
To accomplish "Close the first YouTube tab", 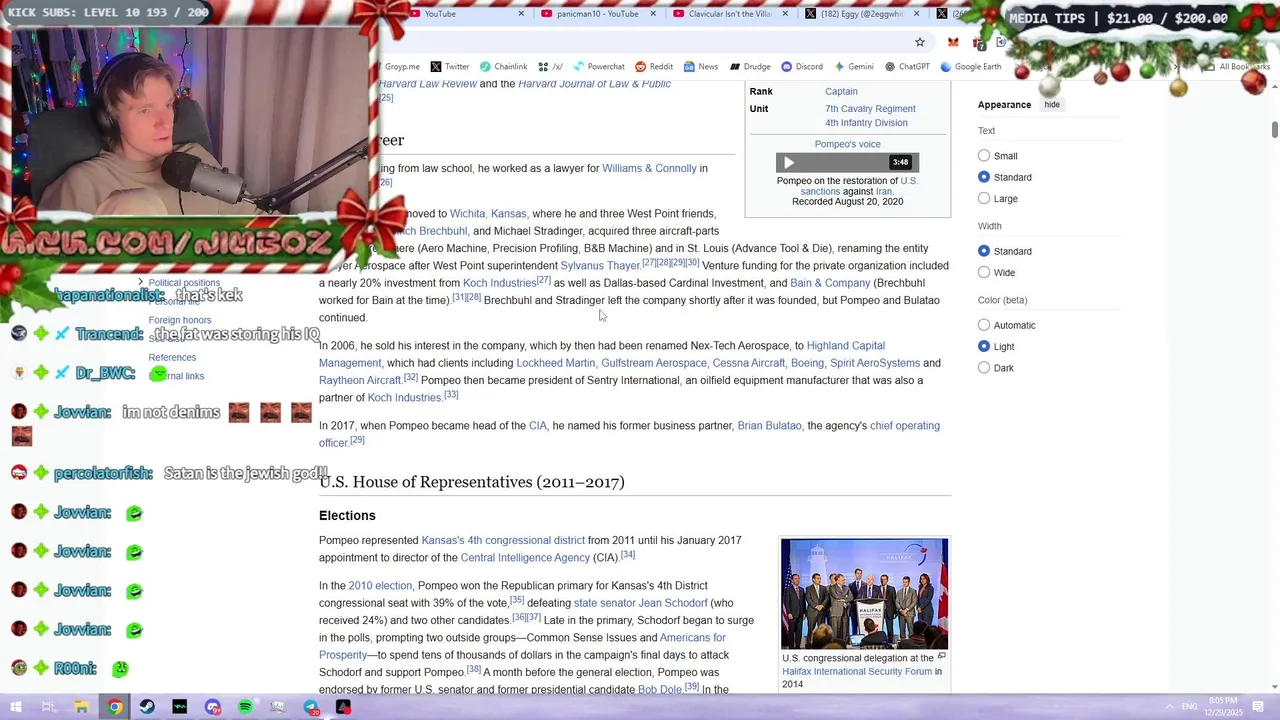I will (521, 14).
